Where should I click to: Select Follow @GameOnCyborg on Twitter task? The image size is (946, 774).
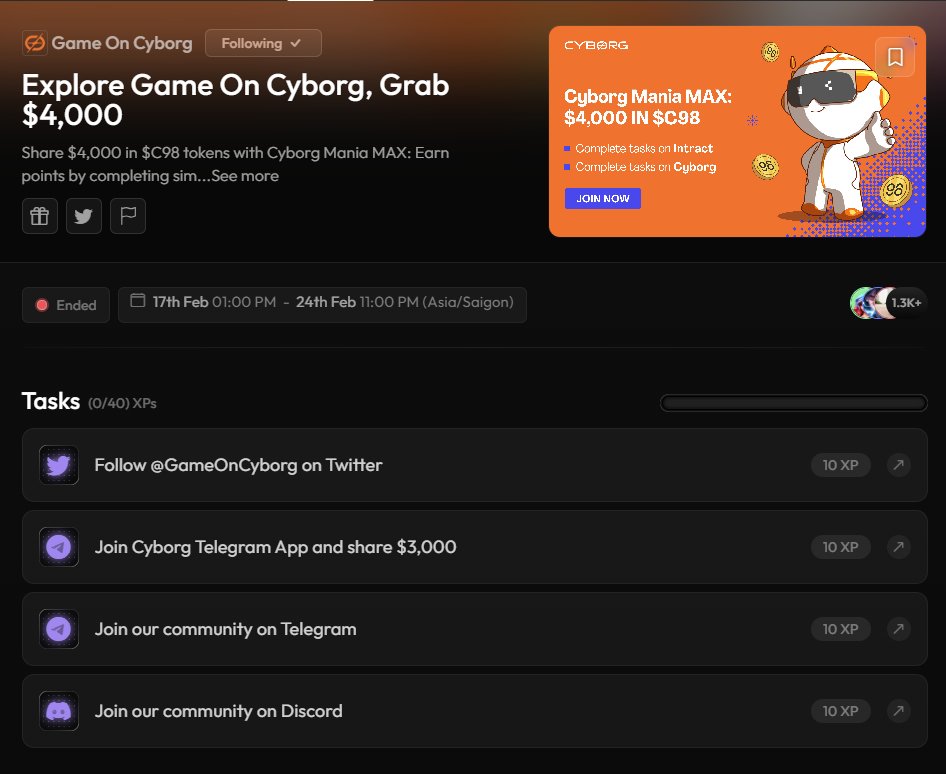click(x=474, y=465)
